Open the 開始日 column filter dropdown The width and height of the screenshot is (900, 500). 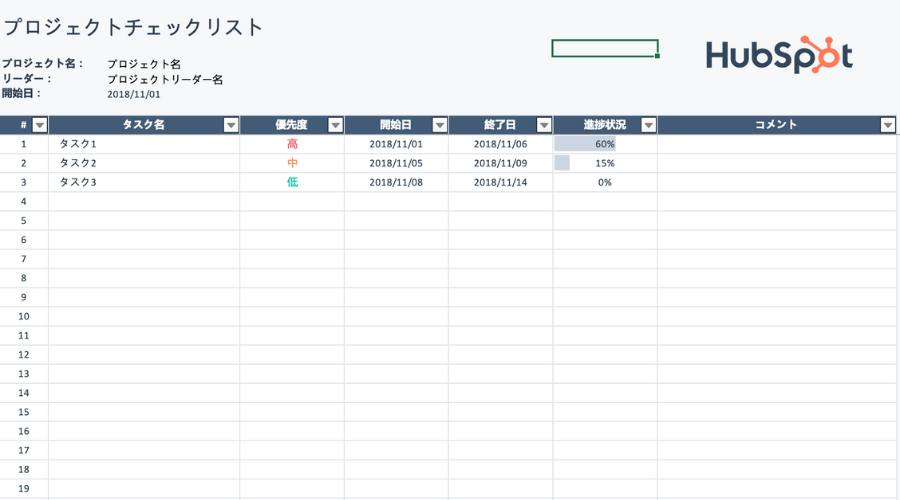click(439, 125)
